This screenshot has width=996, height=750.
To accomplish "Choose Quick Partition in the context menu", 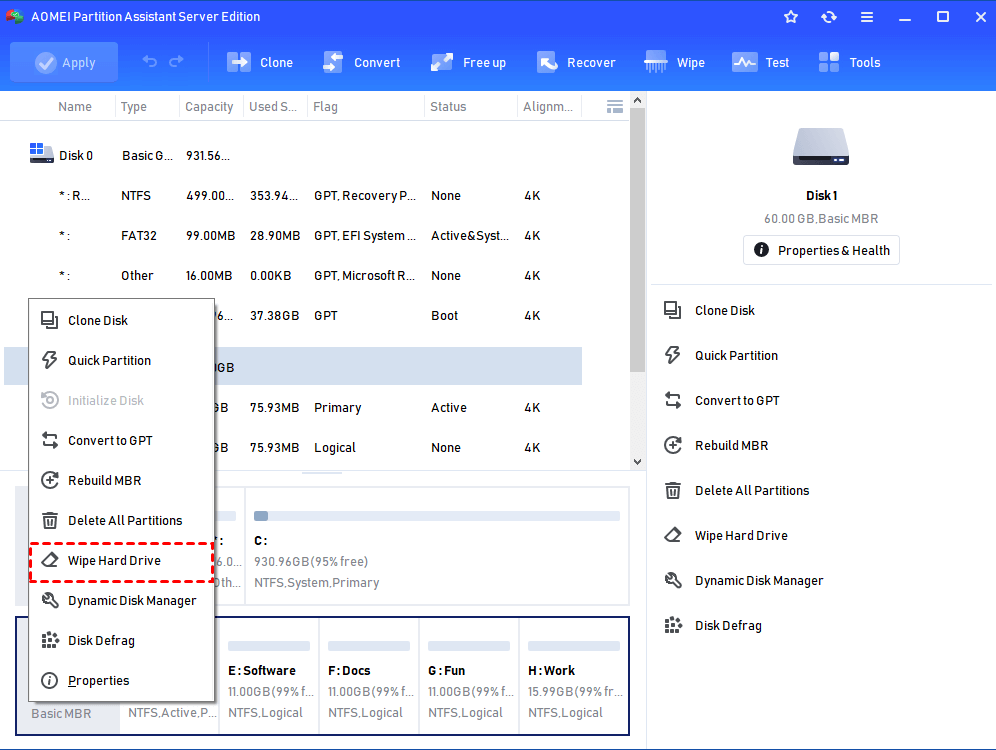I will pos(121,360).
